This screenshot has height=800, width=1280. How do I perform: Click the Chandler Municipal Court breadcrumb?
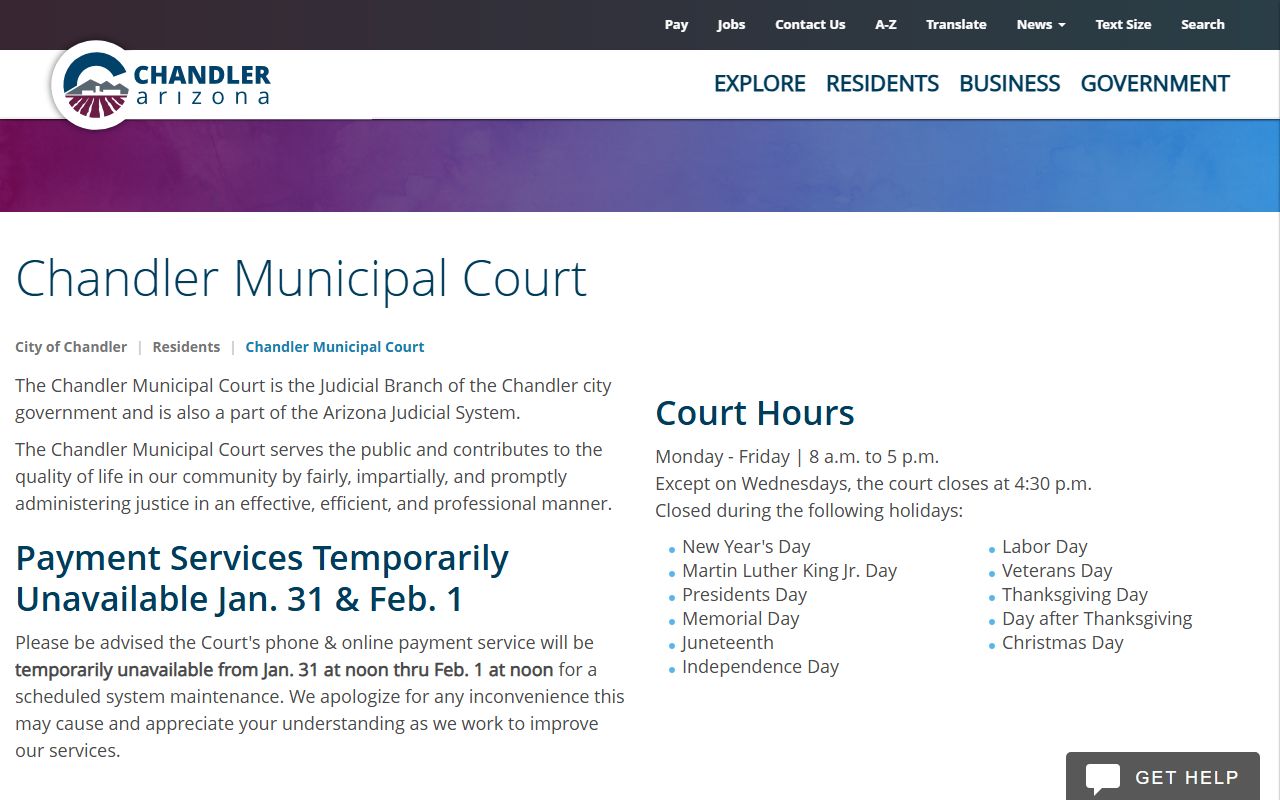click(x=335, y=347)
